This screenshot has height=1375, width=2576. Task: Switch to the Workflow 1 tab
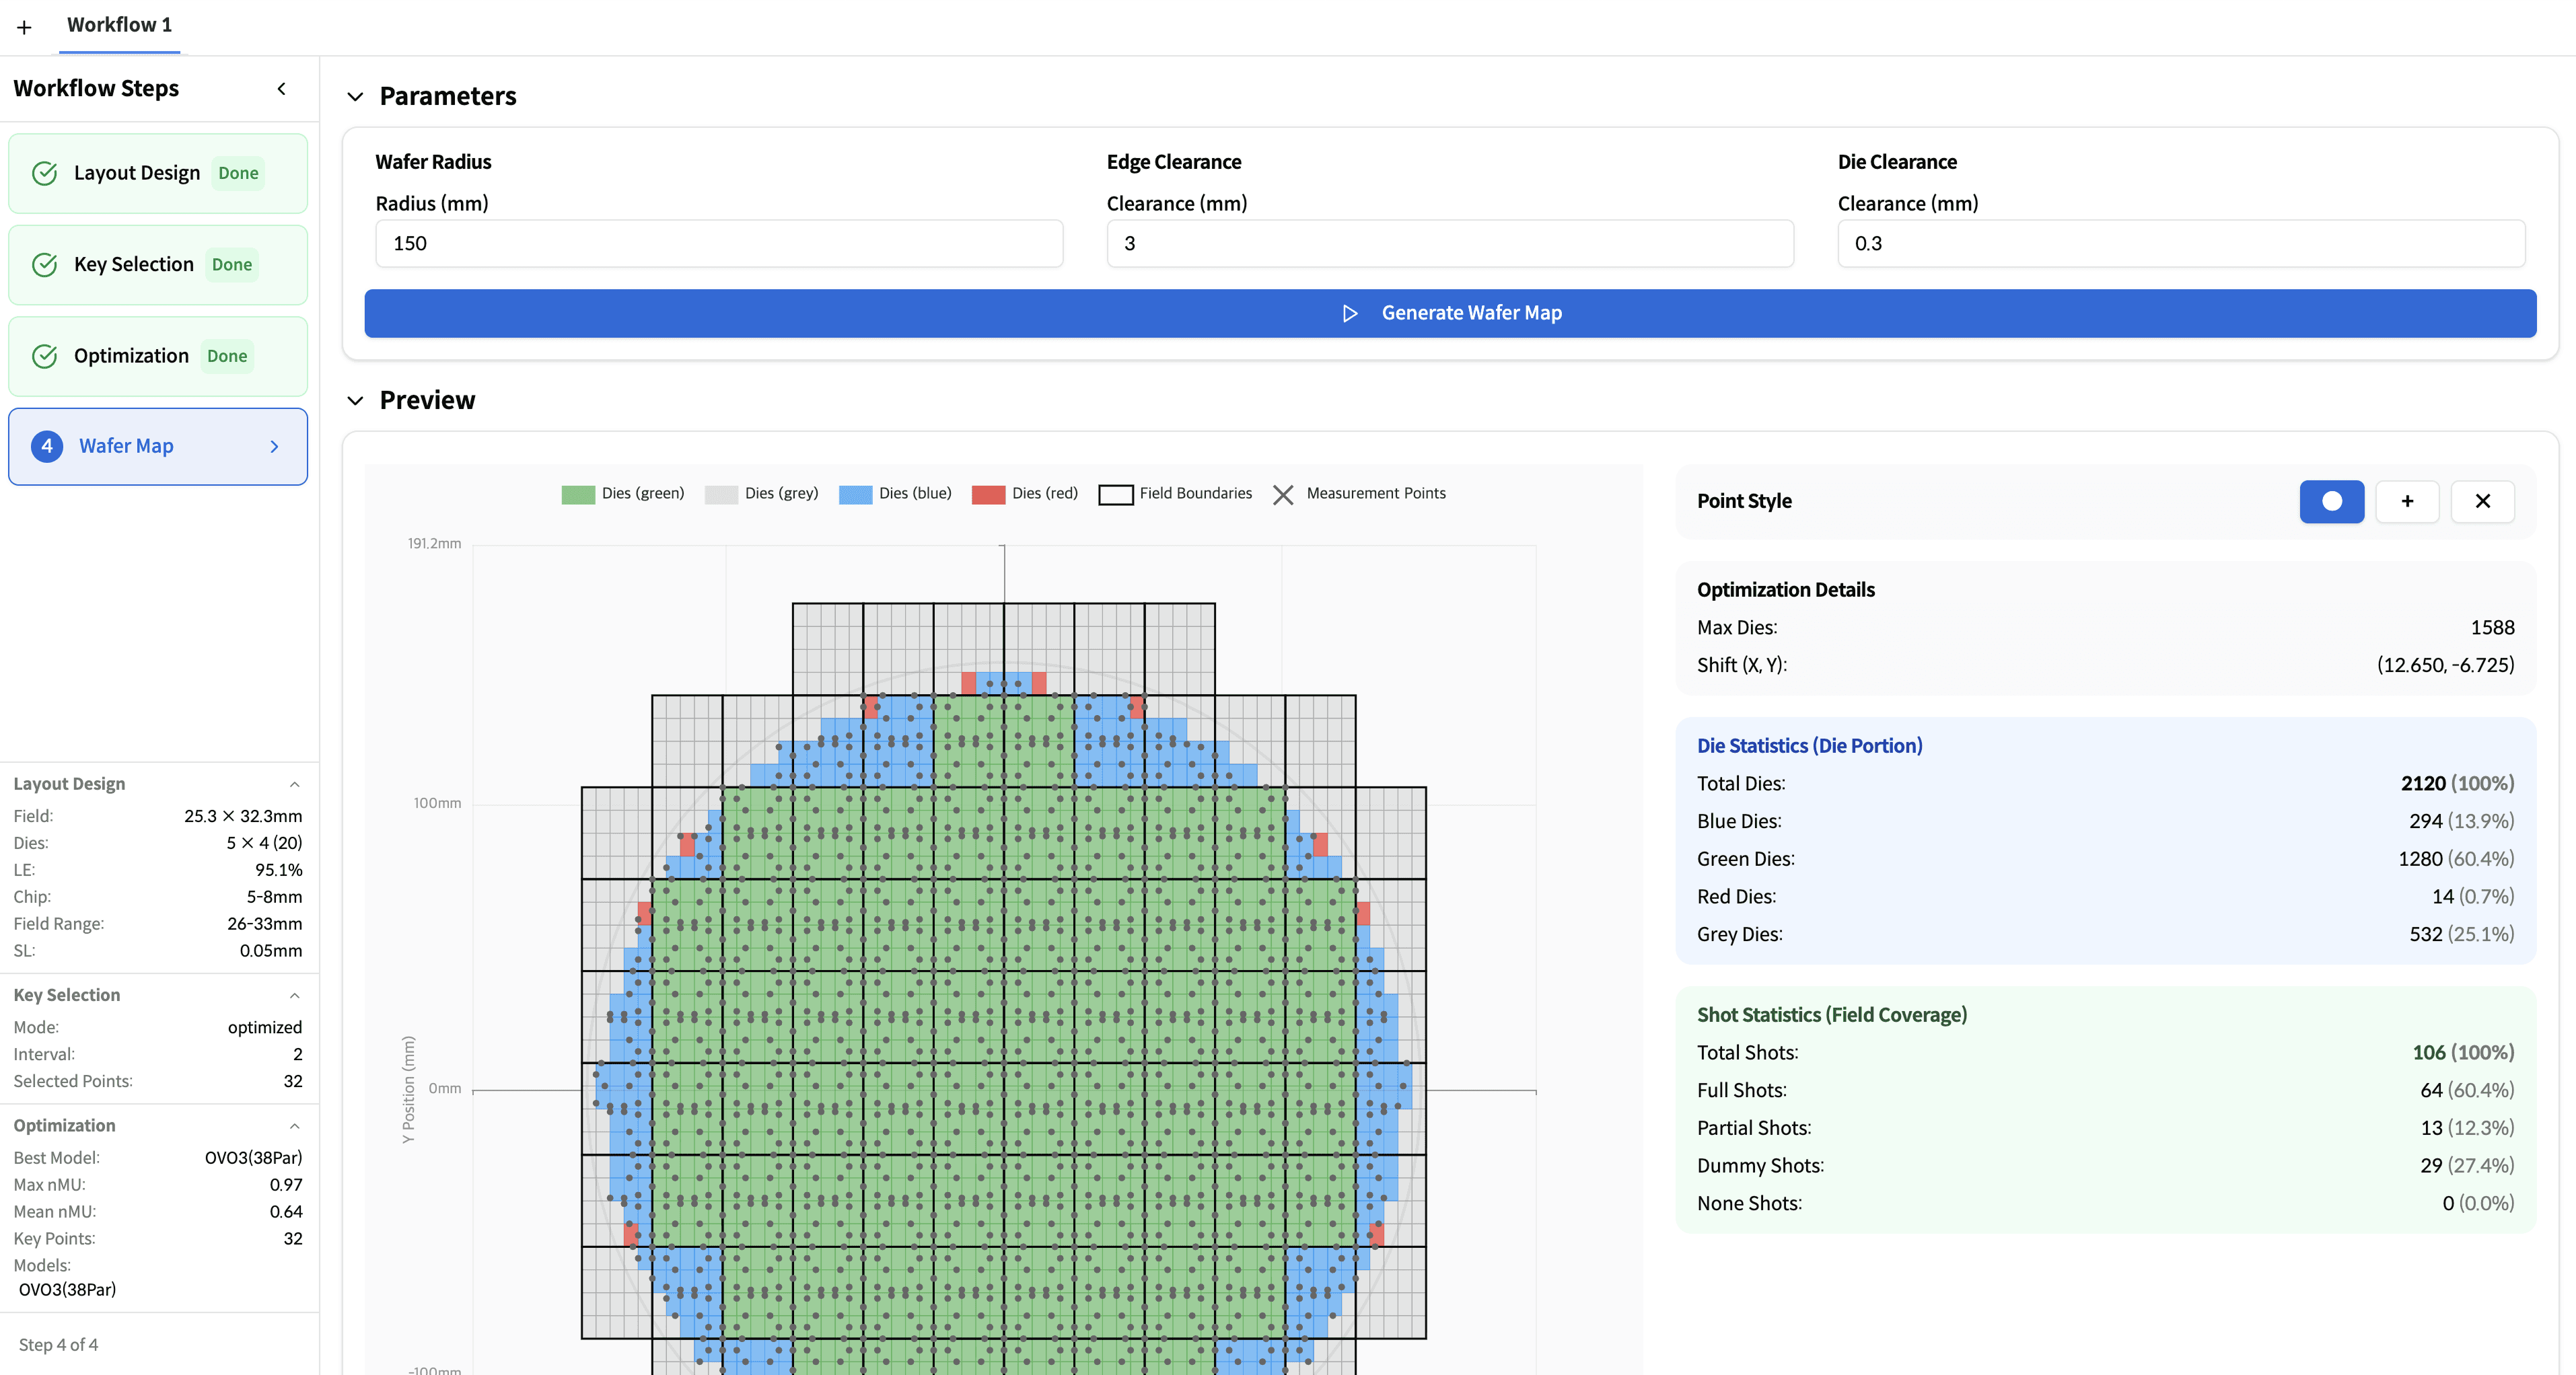click(119, 25)
